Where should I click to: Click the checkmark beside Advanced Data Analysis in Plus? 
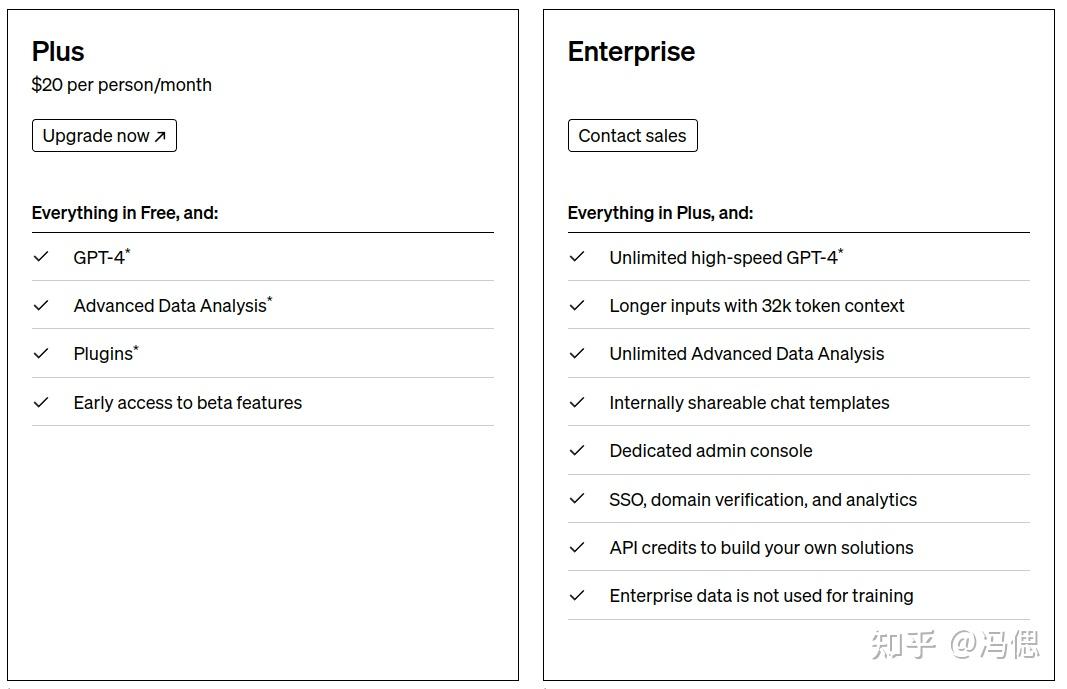[x=41, y=305]
